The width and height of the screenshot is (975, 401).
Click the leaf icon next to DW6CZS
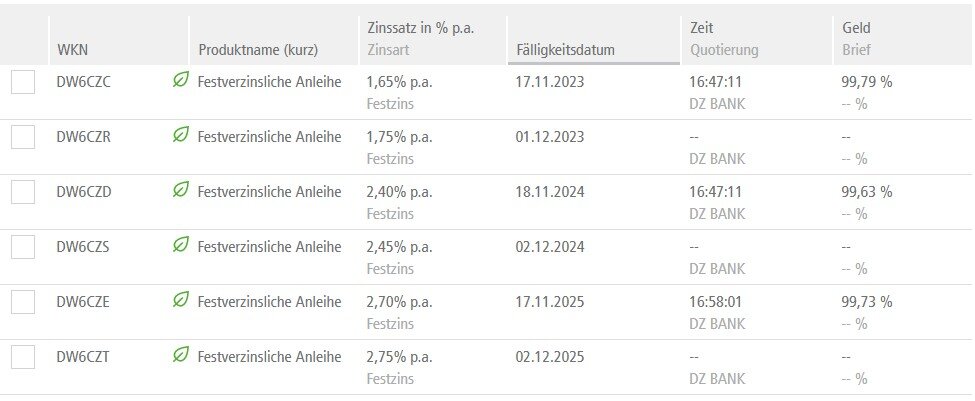181,245
